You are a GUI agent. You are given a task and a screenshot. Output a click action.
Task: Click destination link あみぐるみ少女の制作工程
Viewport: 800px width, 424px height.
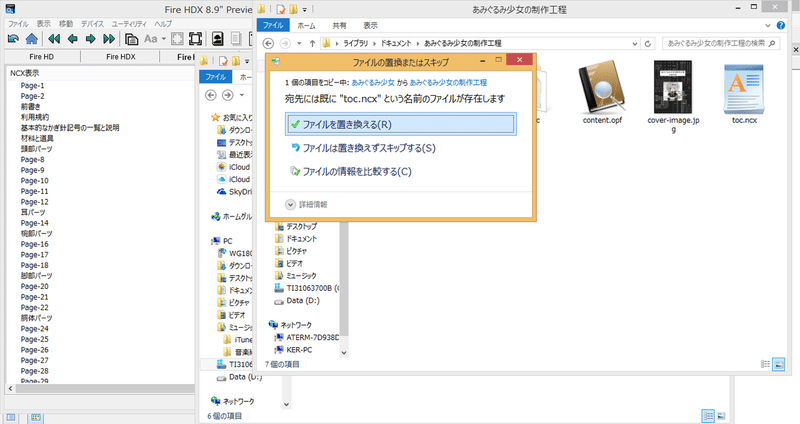[448, 83]
